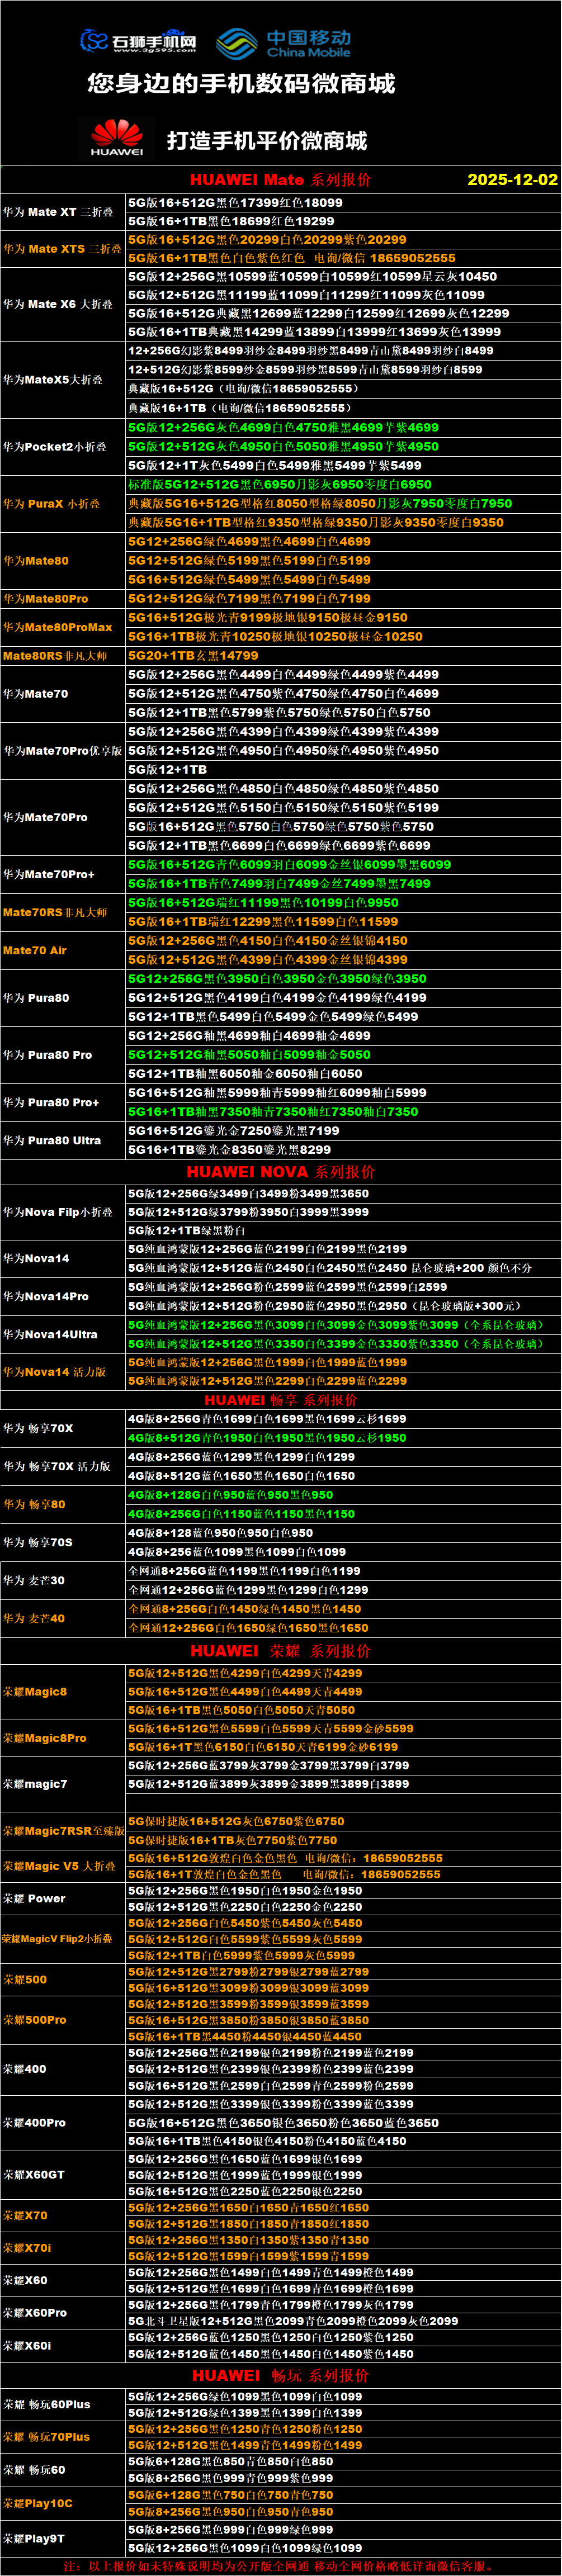Click the red footer note starting with 注
Screen dimensions: 562x2576
(x=280, y=2566)
